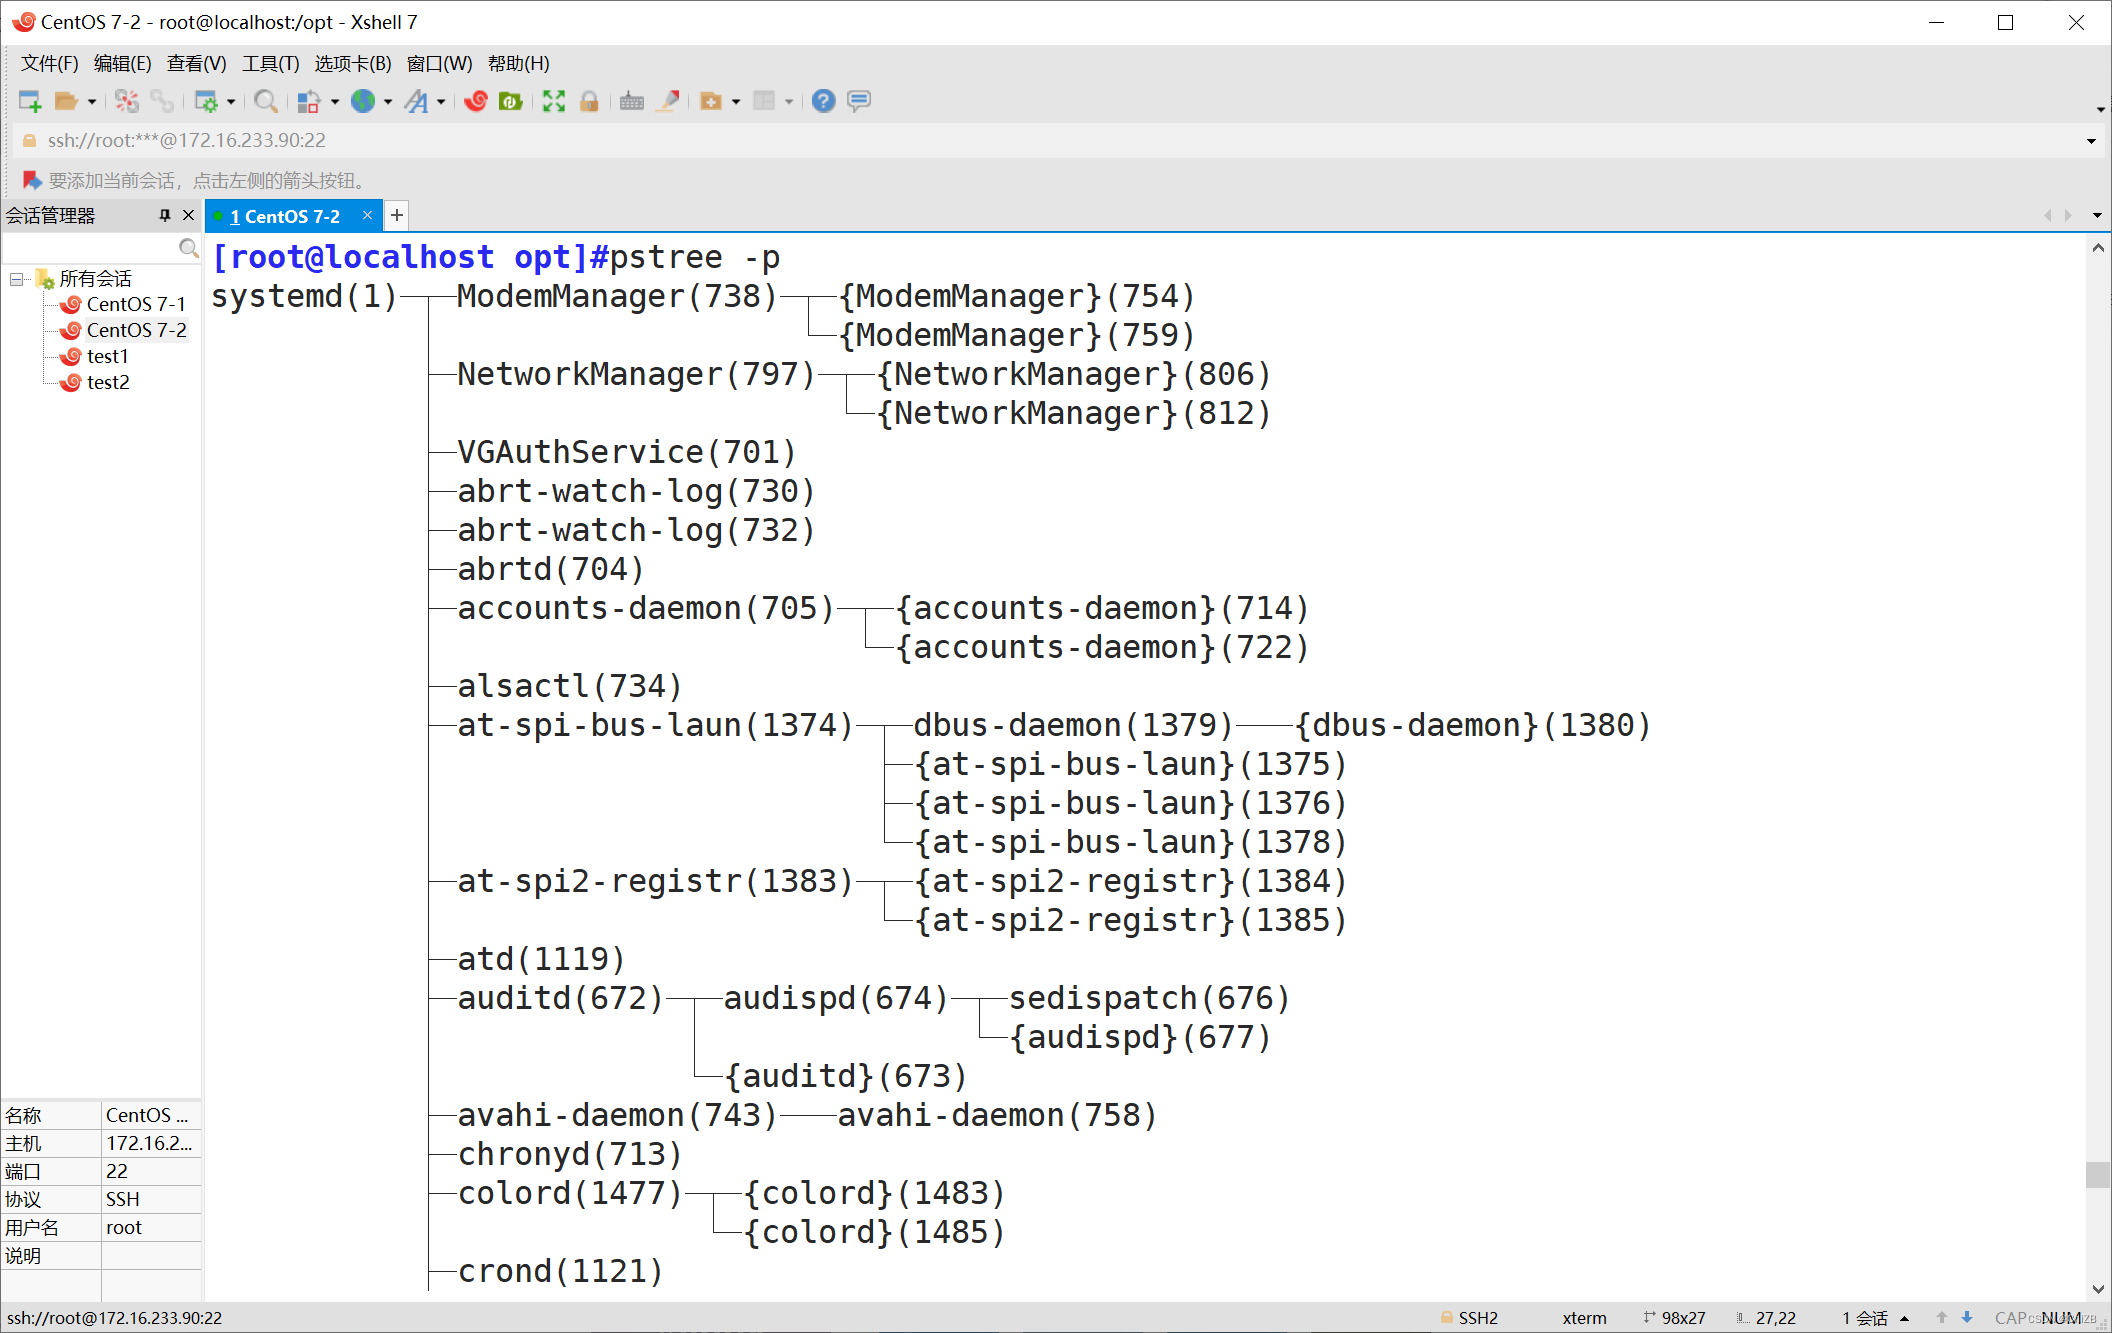Click the bookmark arrow to add current session
The height and width of the screenshot is (1333, 2112).
(x=31, y=180)
